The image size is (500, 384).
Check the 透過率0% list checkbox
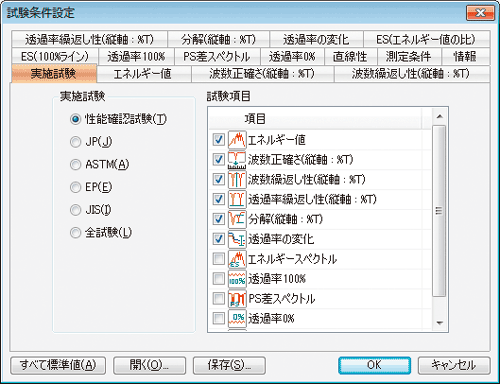coord(219,318)
